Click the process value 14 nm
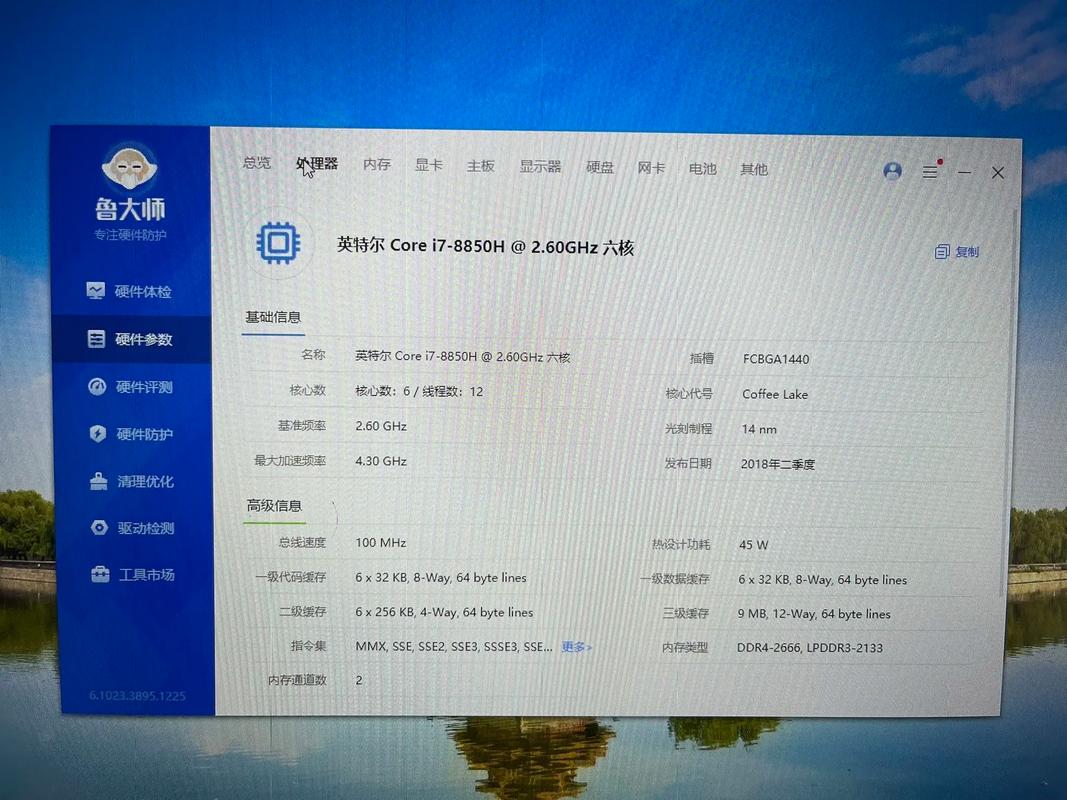Viewport: 1067px width, 800px height. point(759,429)
